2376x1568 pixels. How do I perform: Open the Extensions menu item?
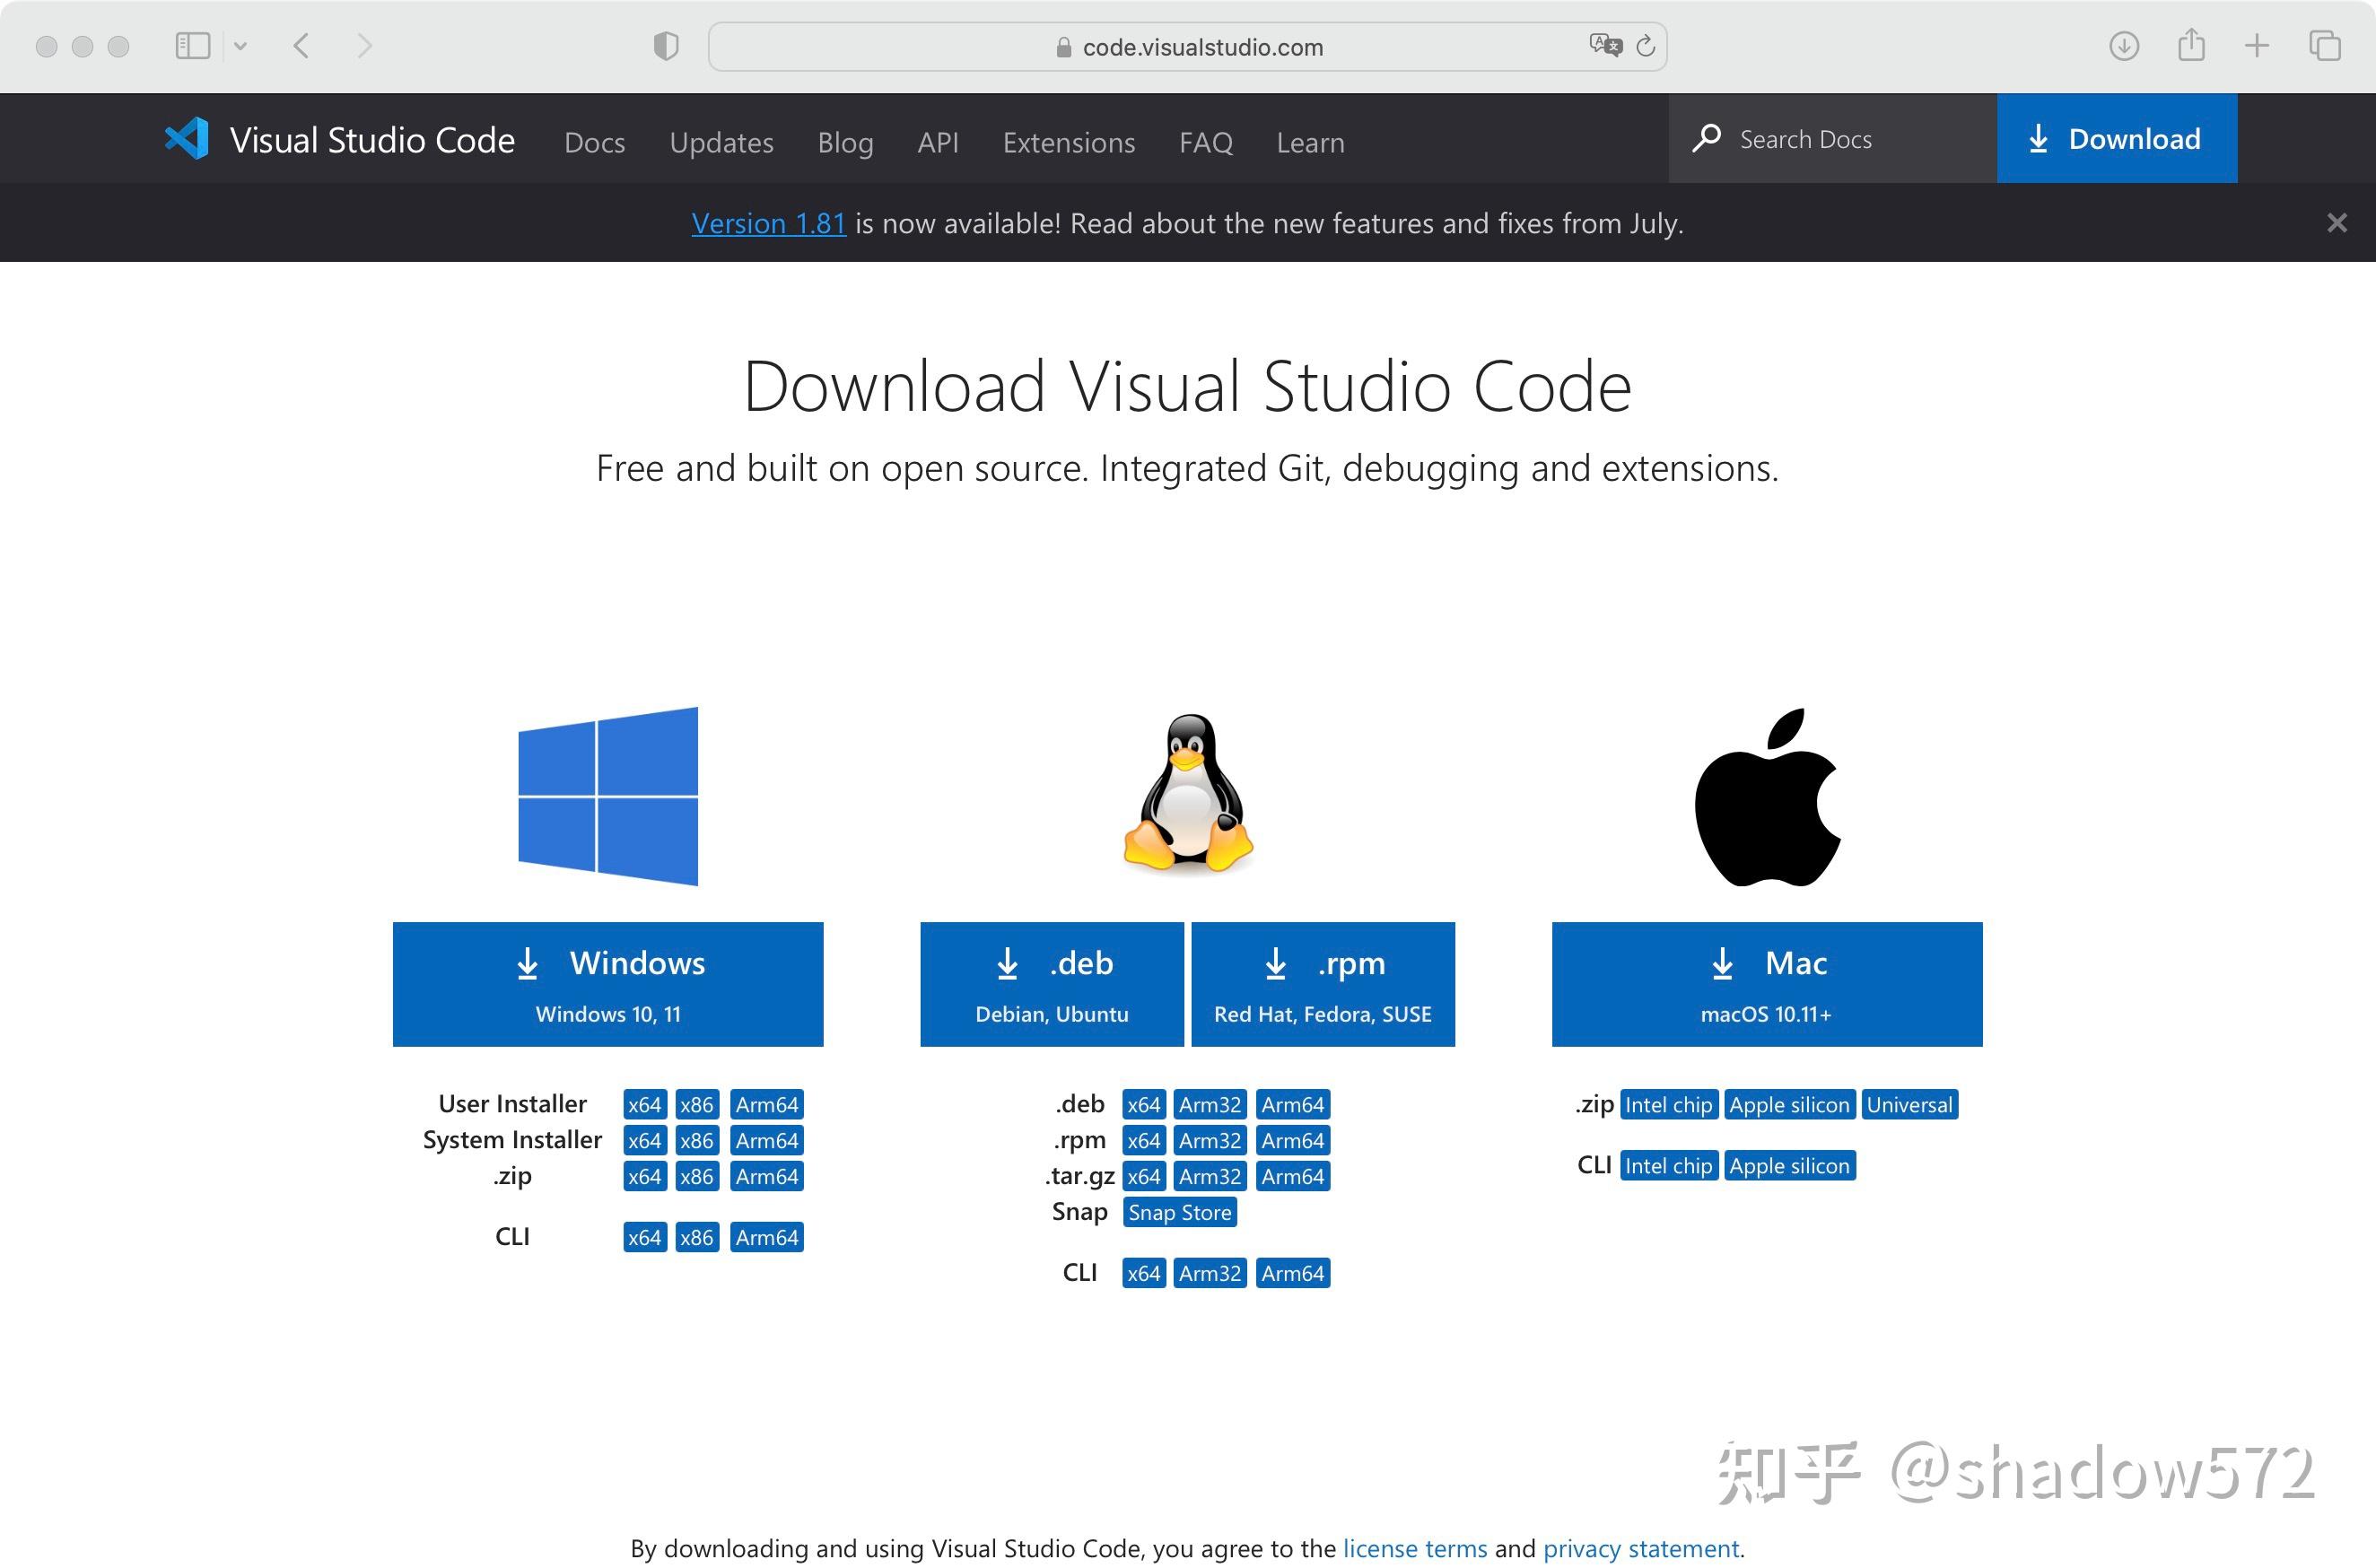pyautogui.click(x=1068, y=142)
